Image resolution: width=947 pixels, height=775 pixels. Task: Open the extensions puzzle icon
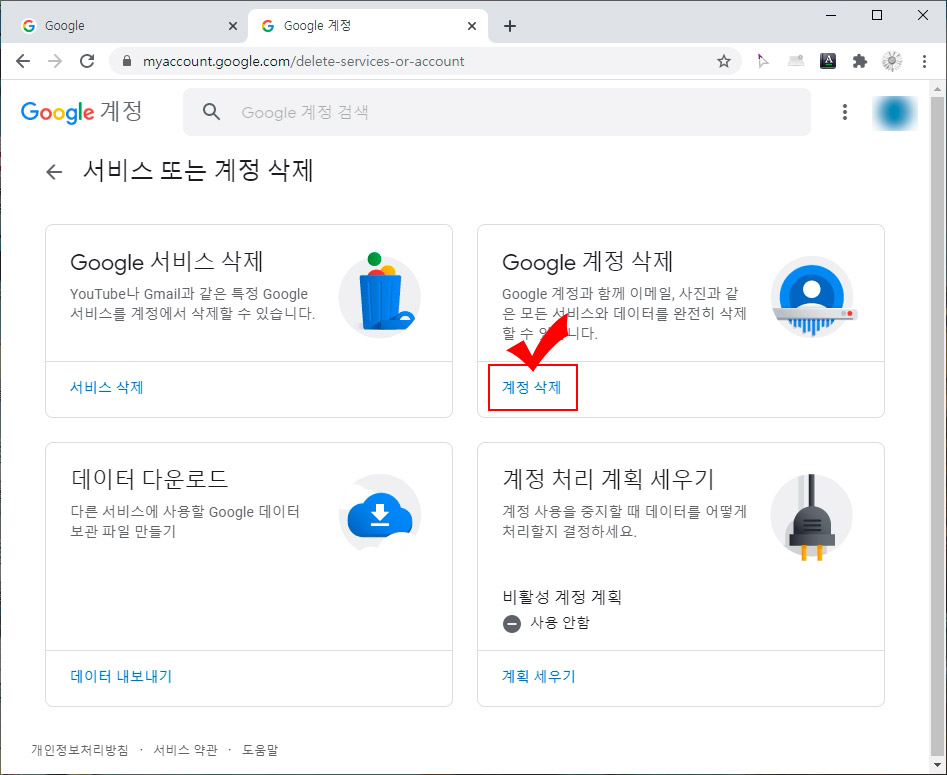pyautogui.click(x=859, y=61)
